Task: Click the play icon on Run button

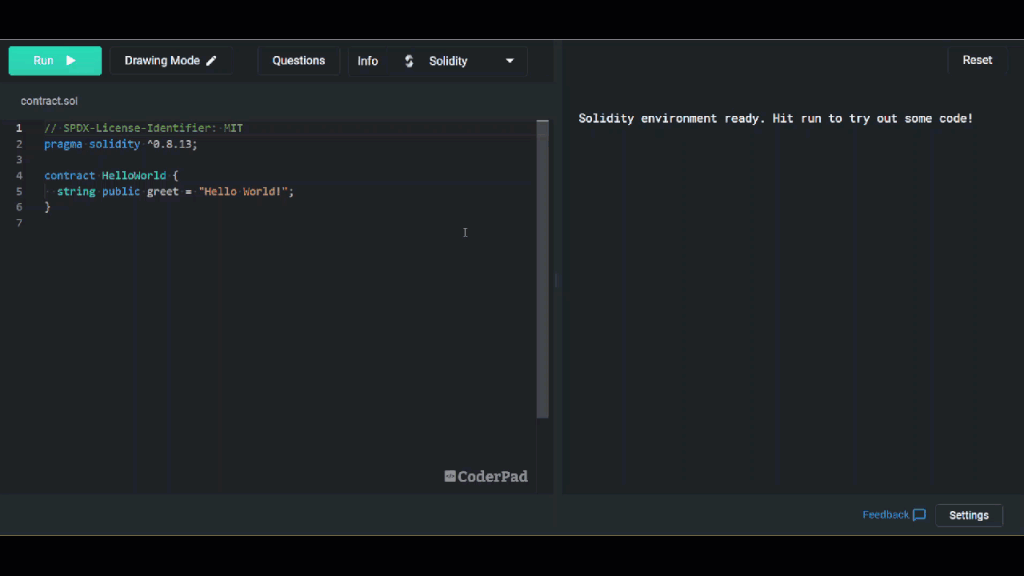Action: (x=71, y=61)
